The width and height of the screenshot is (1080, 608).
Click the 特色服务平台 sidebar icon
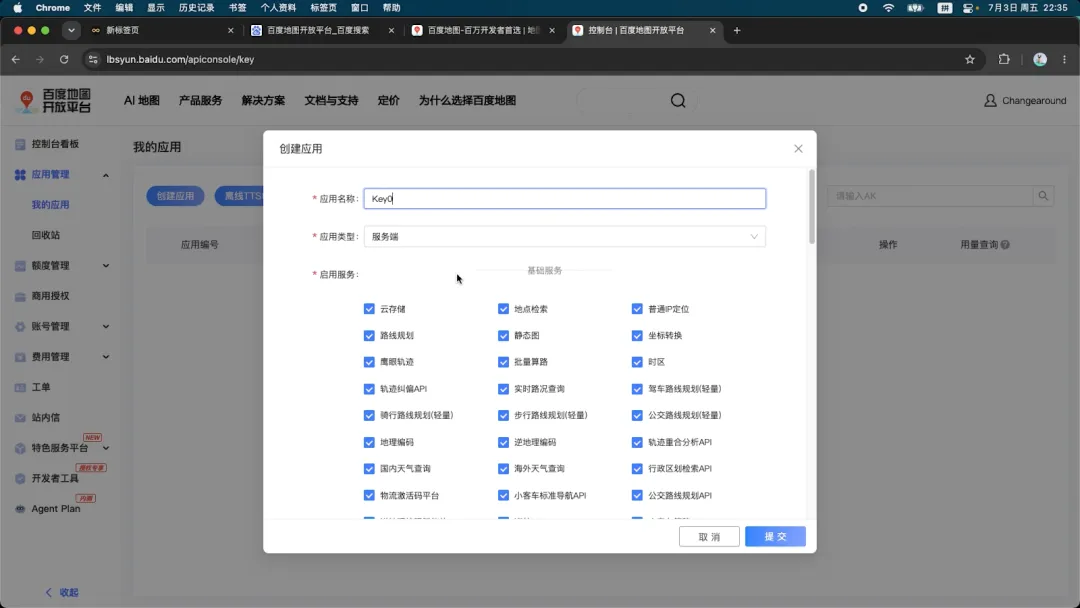coord(20,448)
